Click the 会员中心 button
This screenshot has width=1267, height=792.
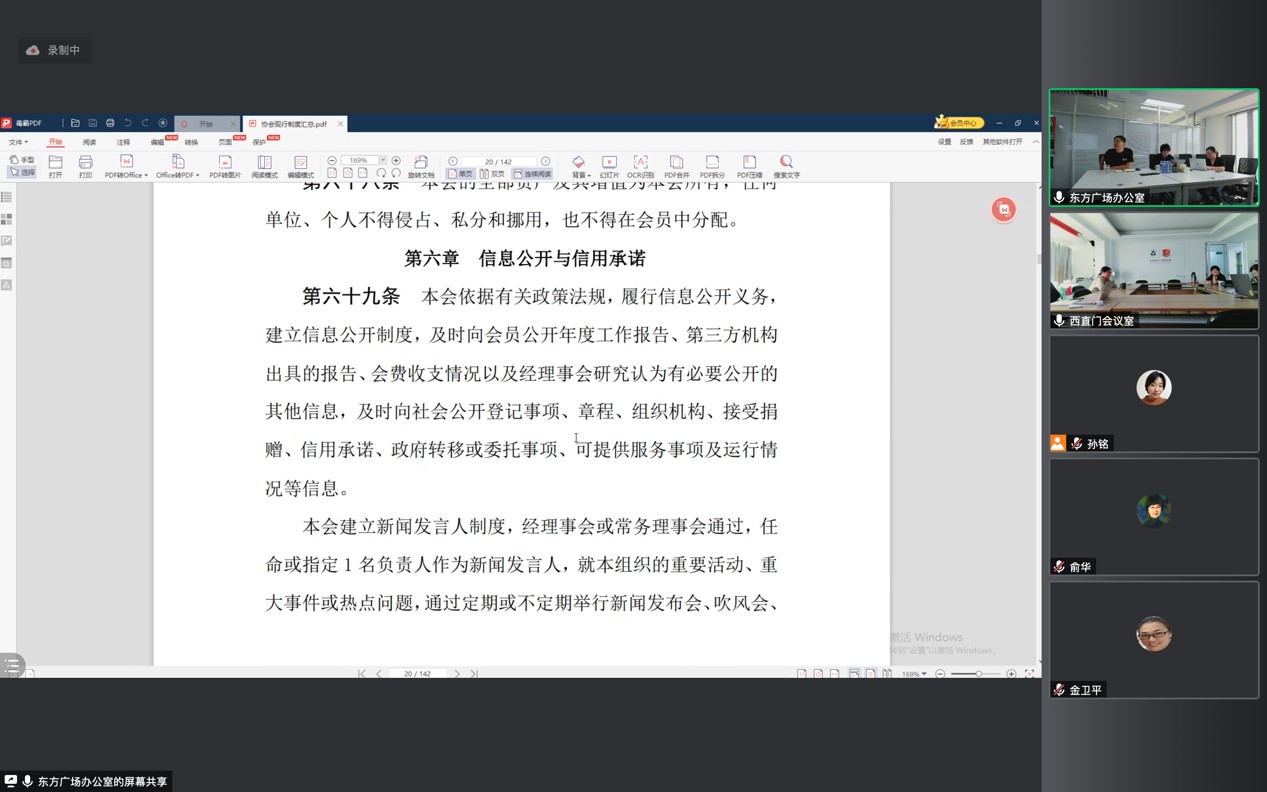[960, 123]
